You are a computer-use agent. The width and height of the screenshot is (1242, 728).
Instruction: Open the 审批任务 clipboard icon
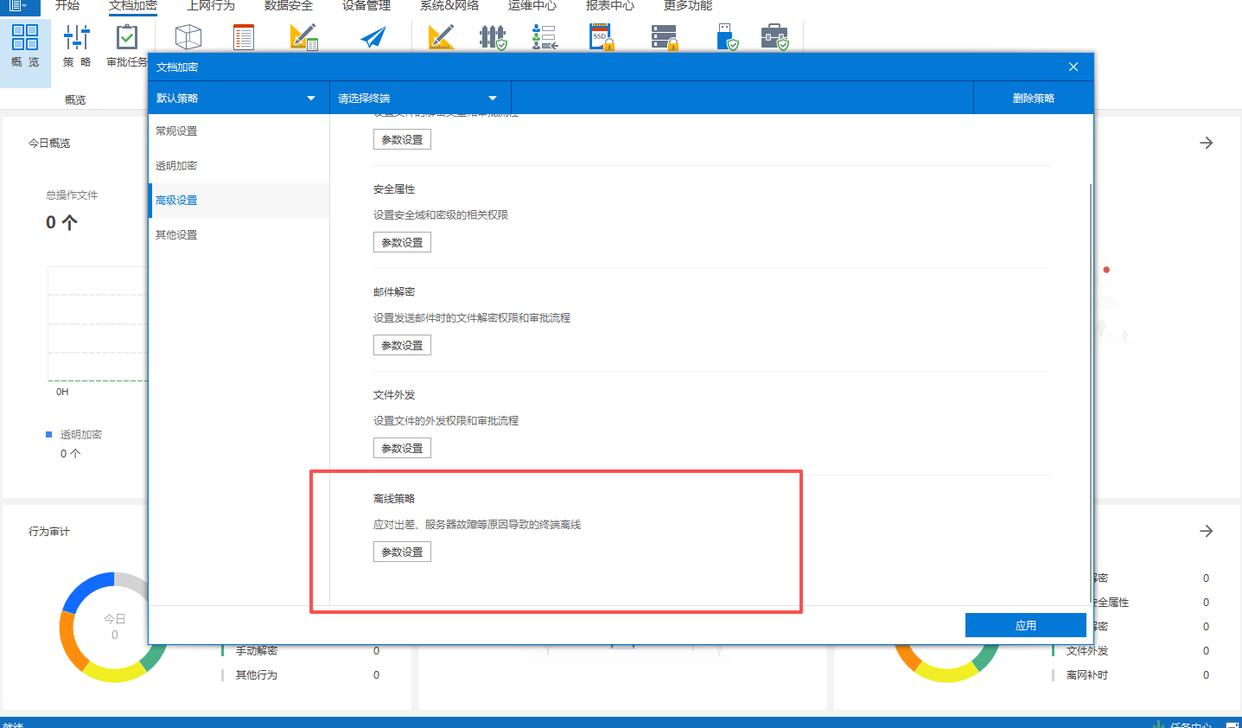coord(127,37)
